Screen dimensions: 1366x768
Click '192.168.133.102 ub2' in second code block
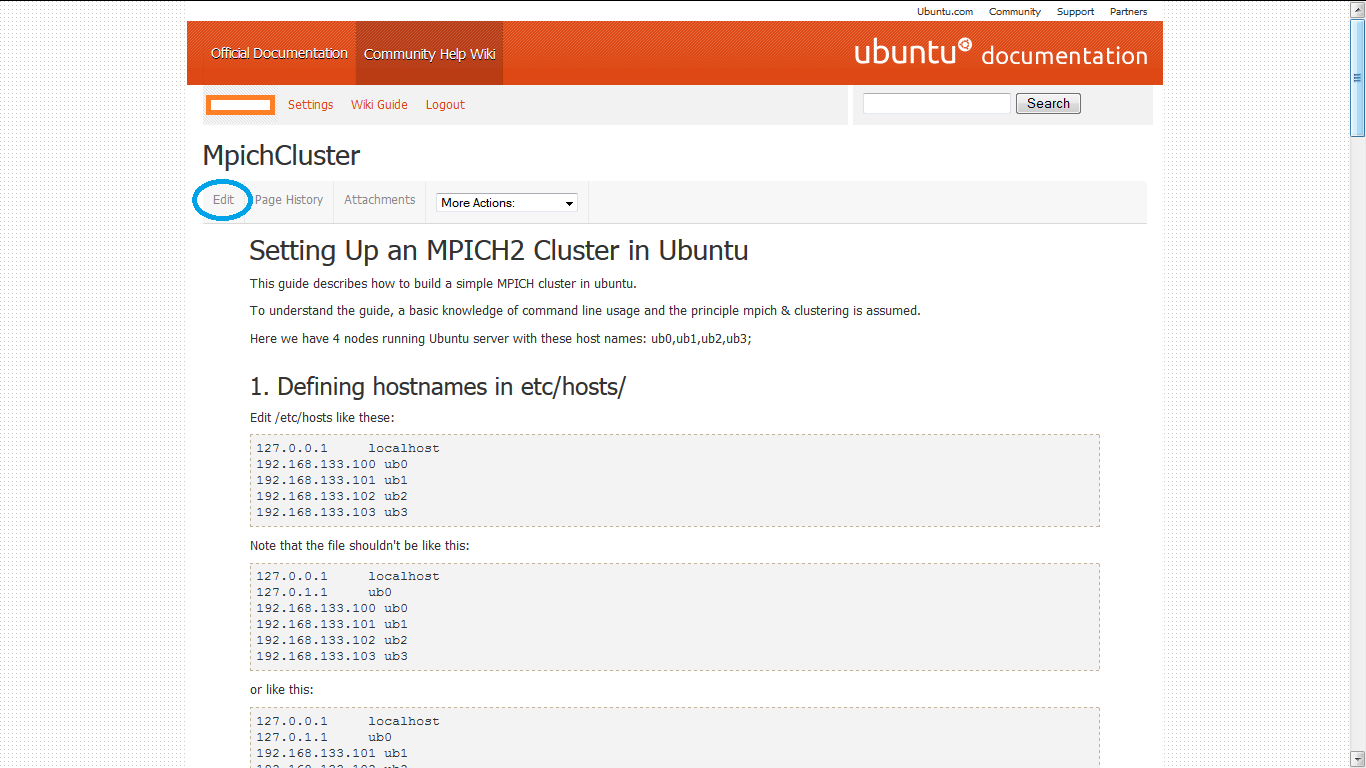(x=332, y=640)
